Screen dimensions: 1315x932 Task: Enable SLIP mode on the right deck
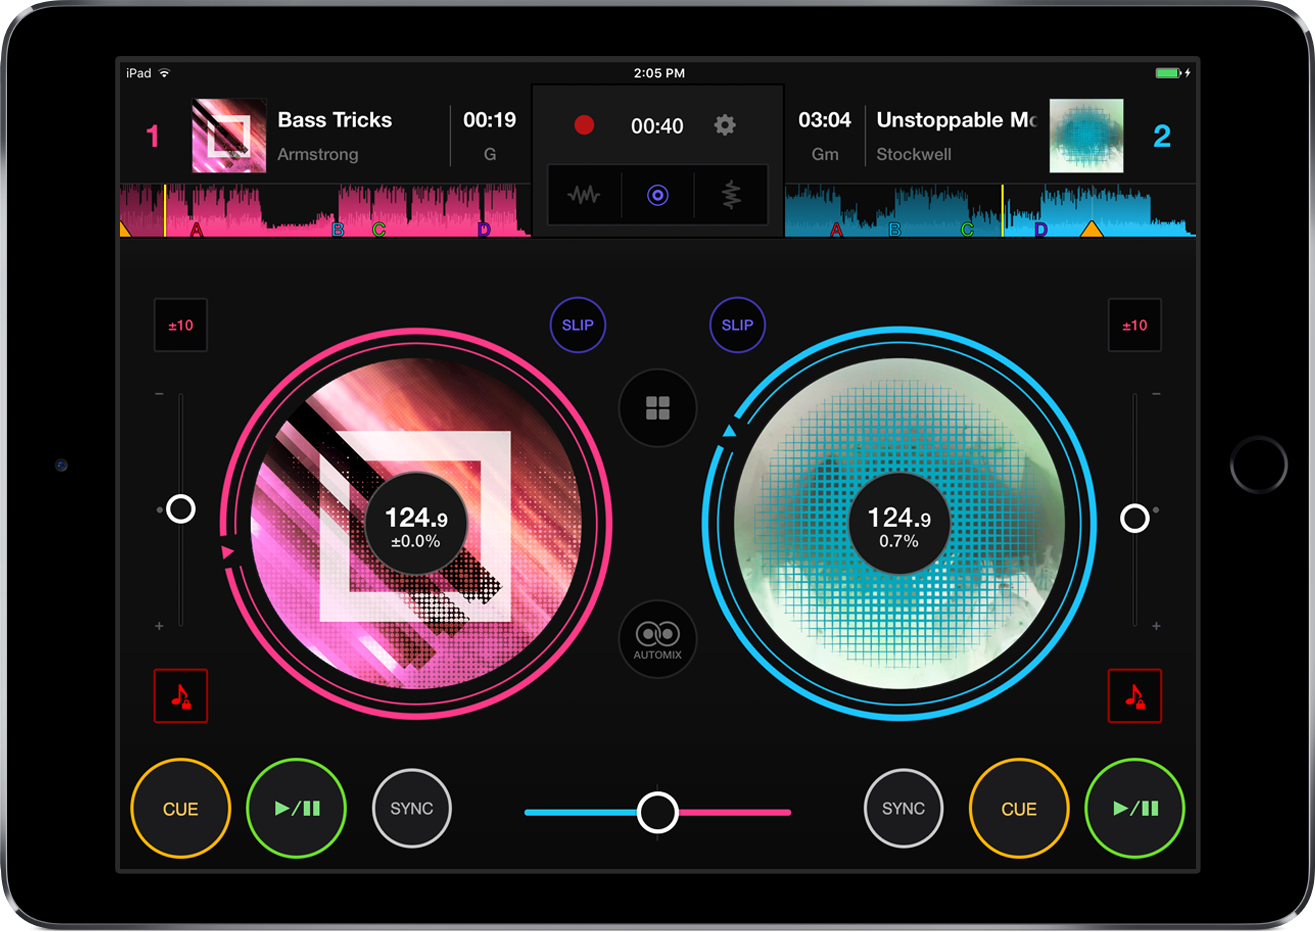pyautogui.click(x=737, y=325)
